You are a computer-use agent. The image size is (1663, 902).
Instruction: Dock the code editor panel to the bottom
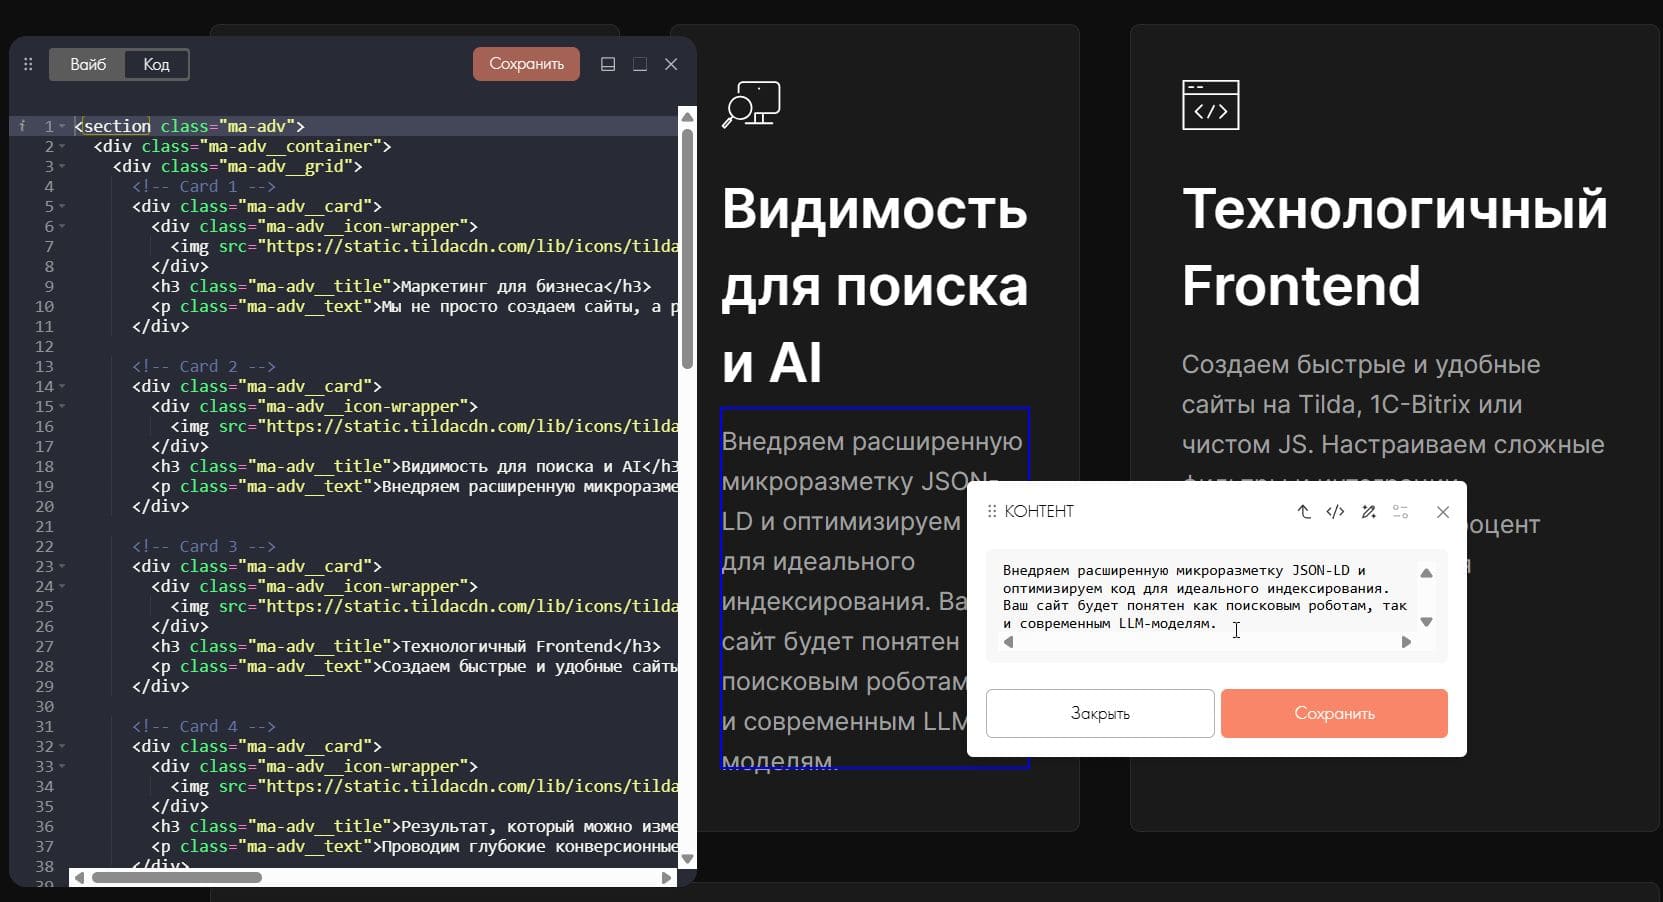click(608, 64)
